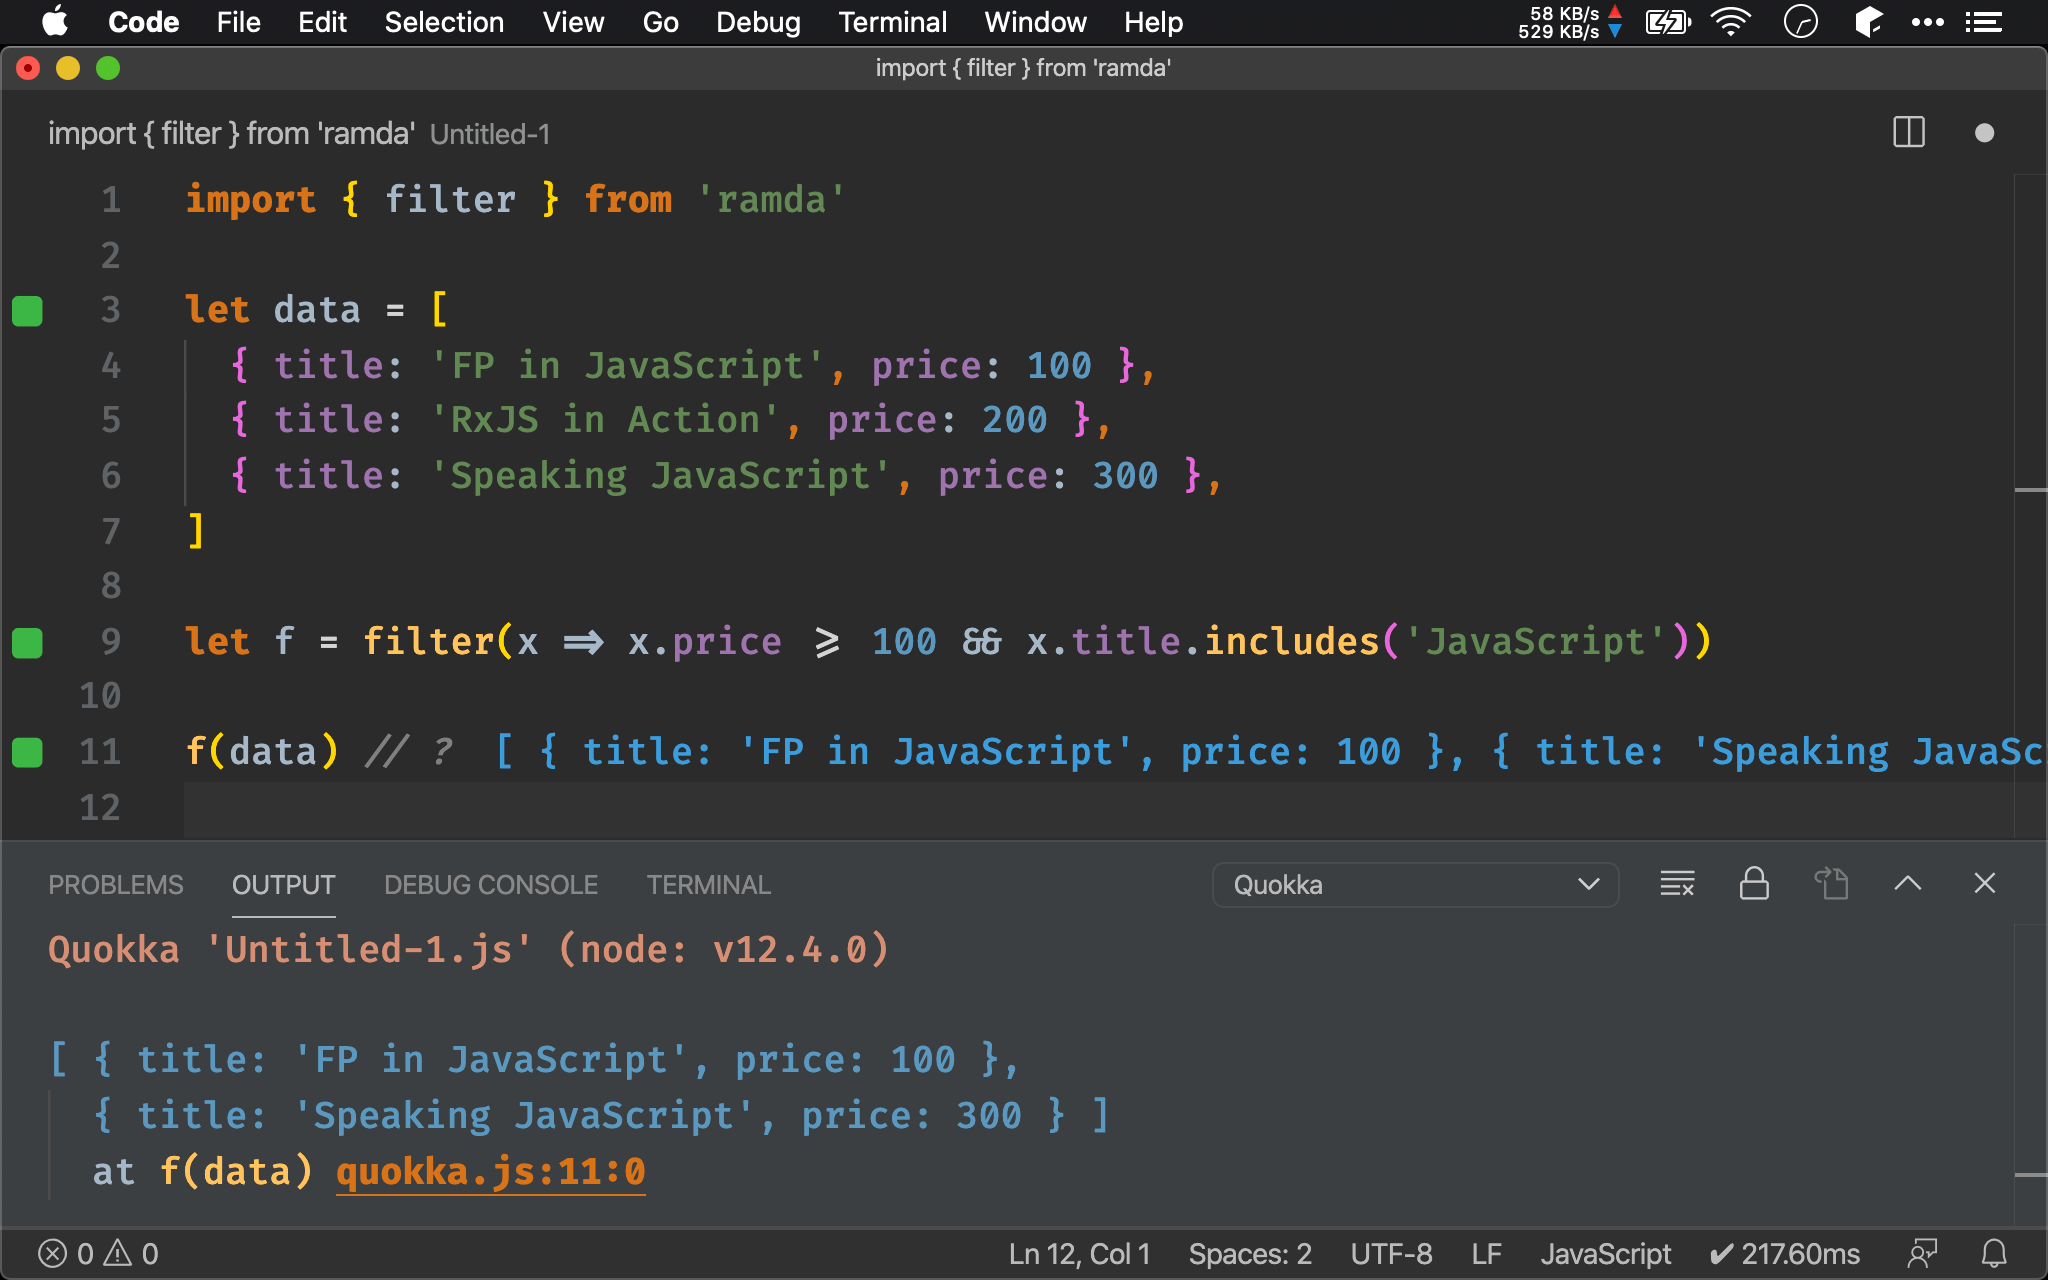Viewport: 2048px width, 1280px height.
Task: Open the Go menu
Action: 660,22
